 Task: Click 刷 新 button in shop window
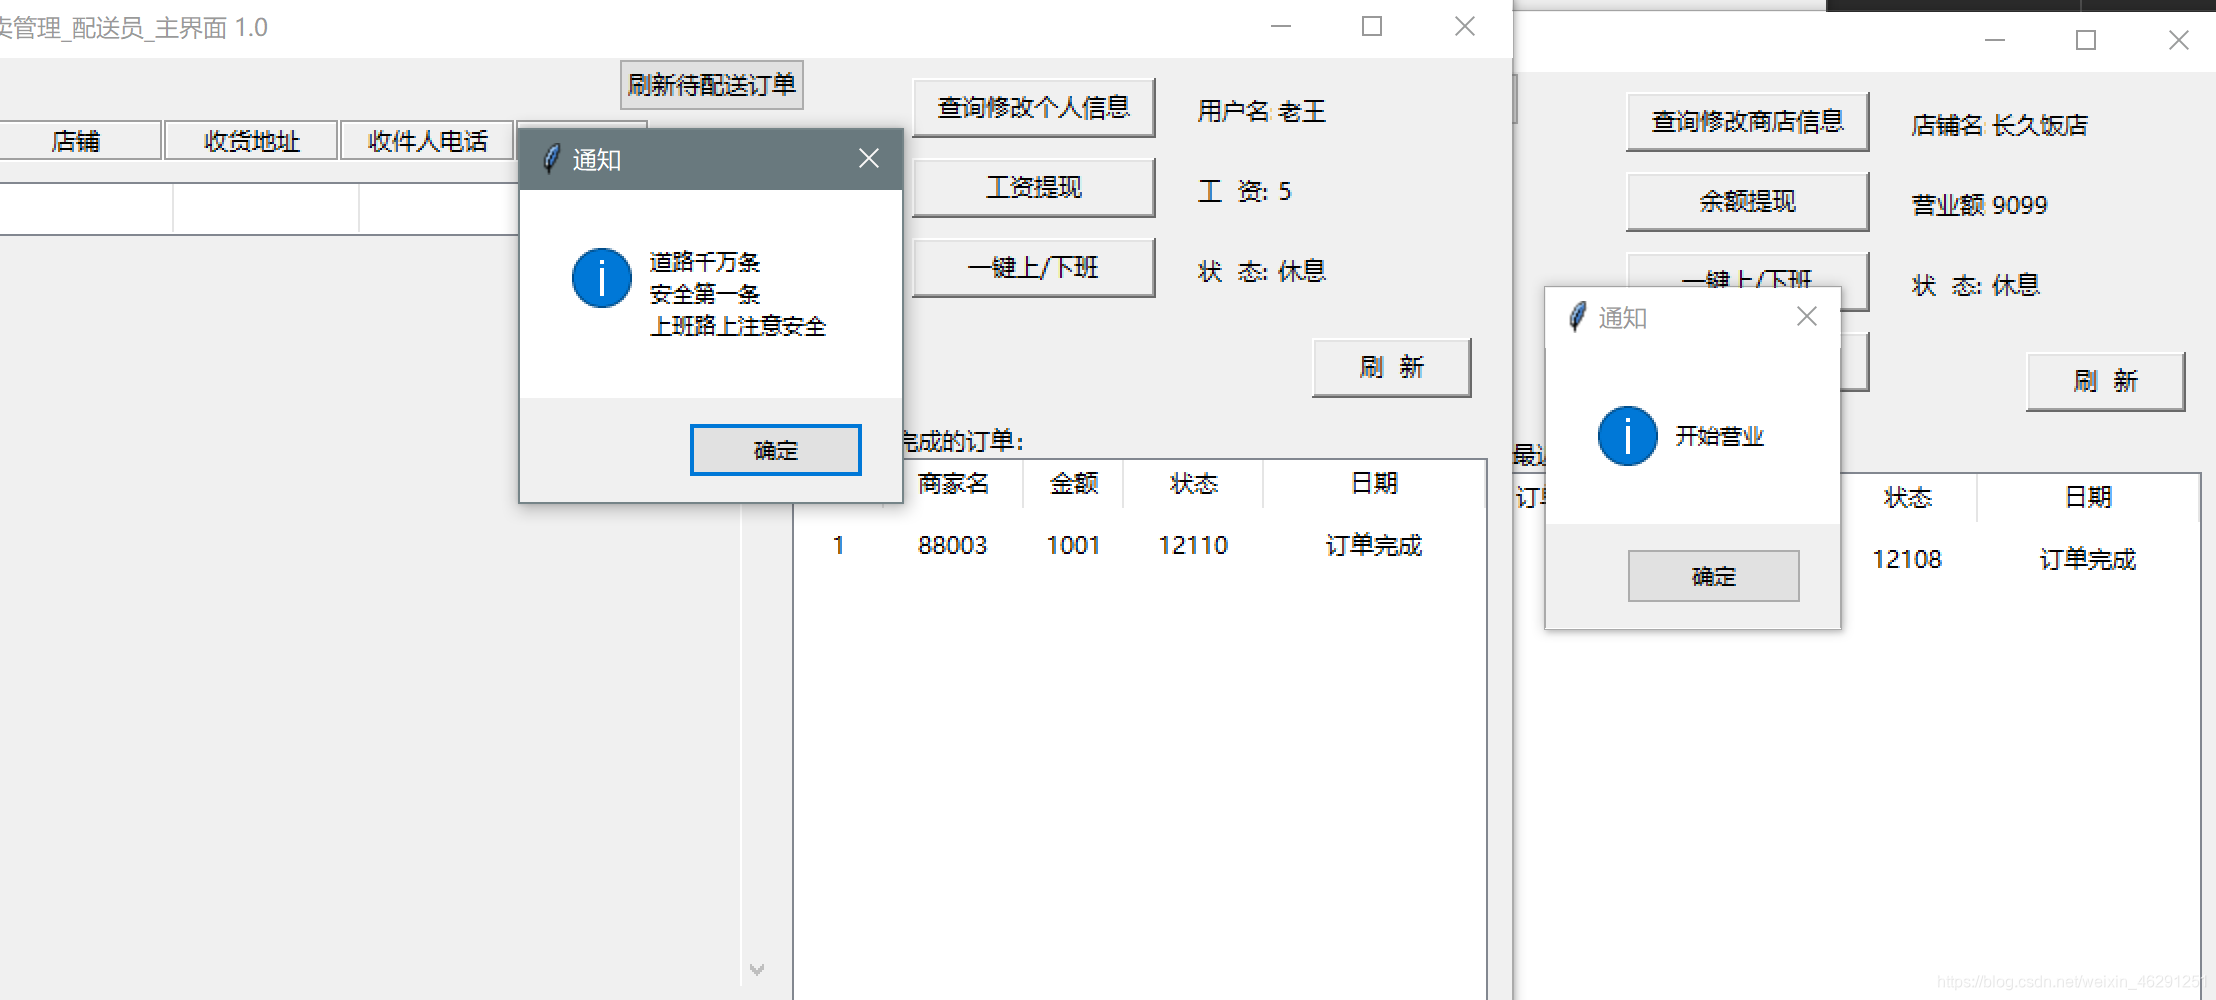tap(2105, 381)
